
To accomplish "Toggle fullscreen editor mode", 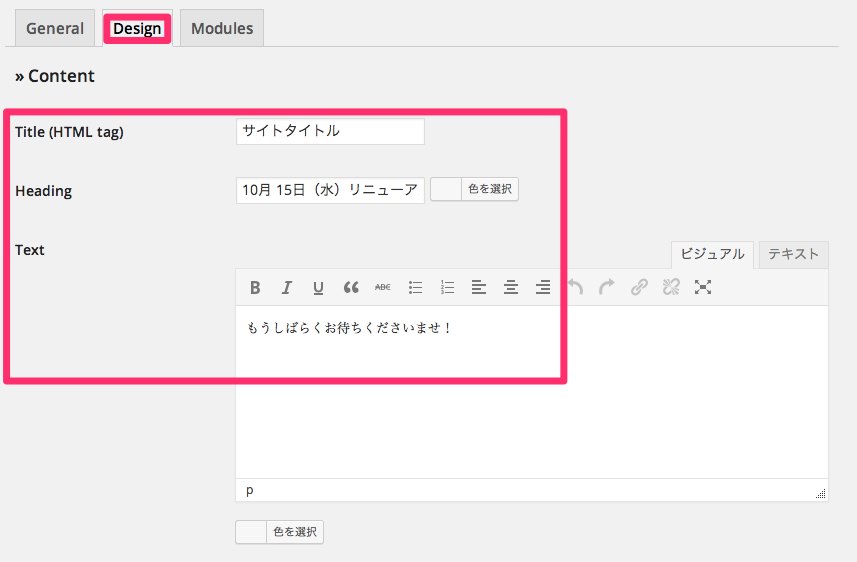I will (x=703, y=288).
